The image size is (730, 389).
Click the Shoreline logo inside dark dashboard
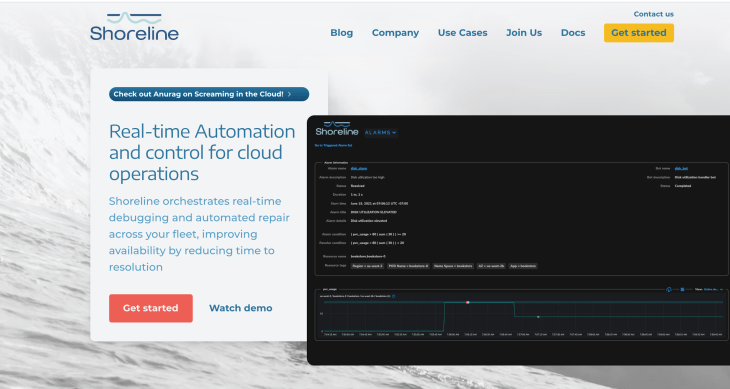click(337, 129)
